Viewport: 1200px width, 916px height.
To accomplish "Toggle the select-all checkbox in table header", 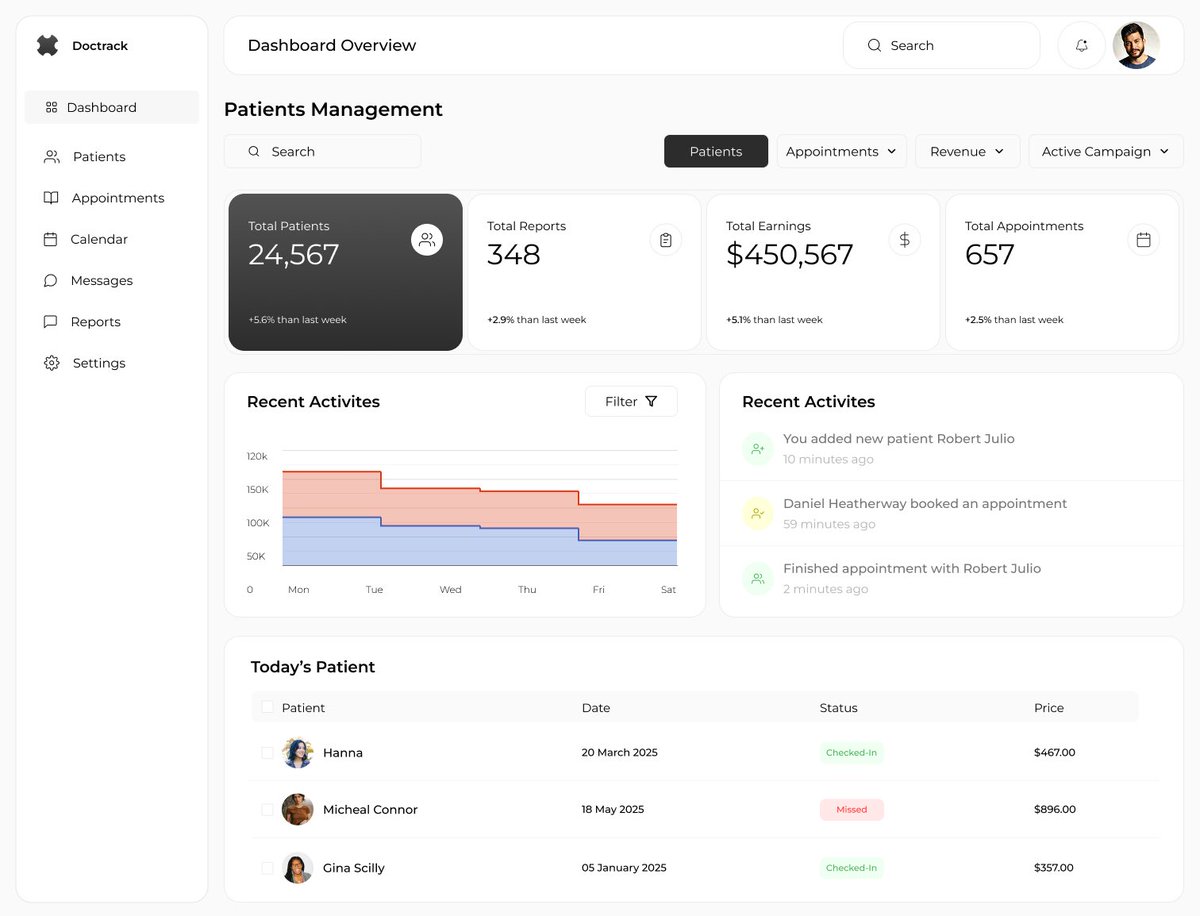I will (x=267, y=707).
